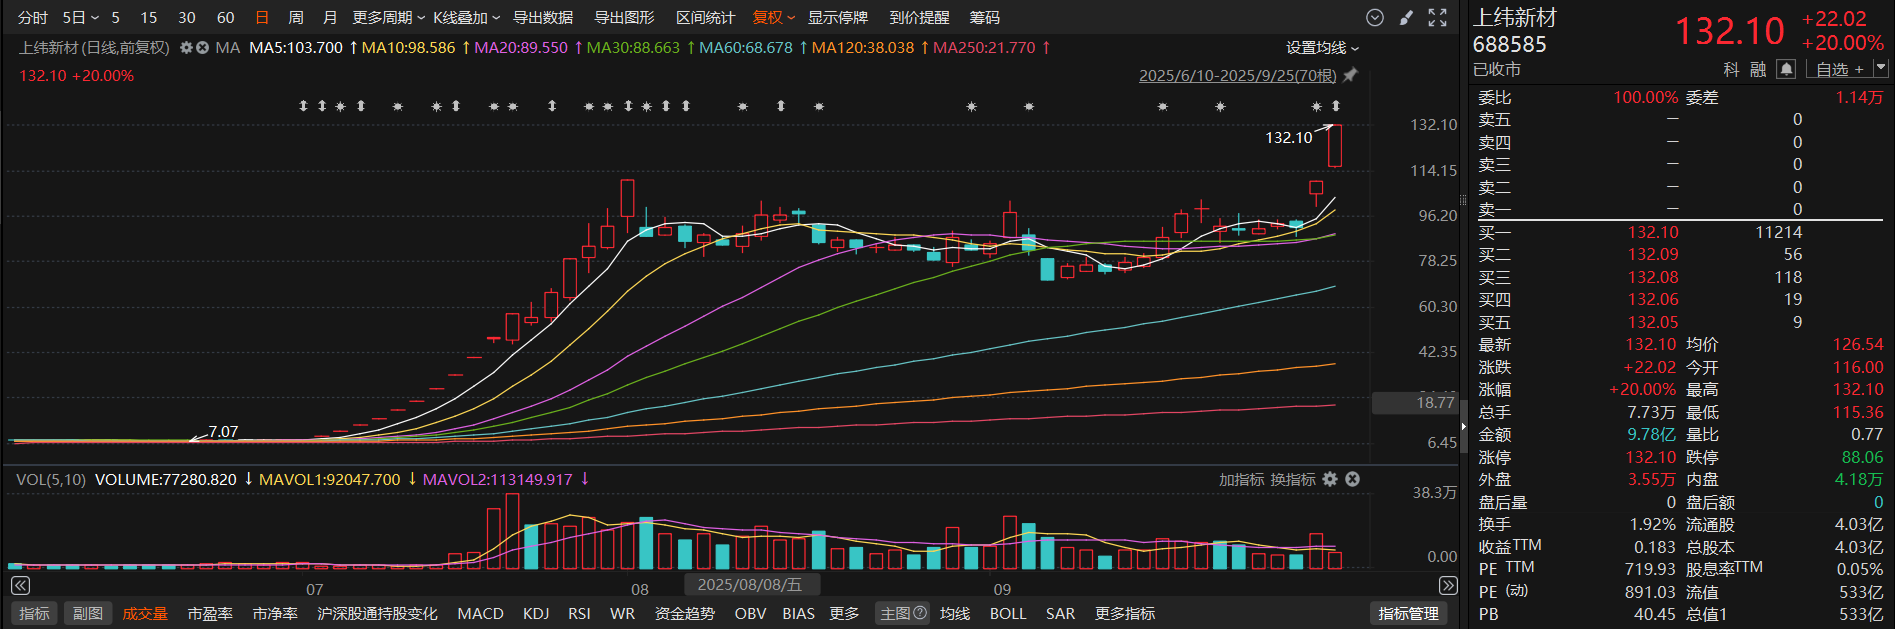
Task: Toggle the 主图 main-chart indicator group
Action: [x=902, y=613]
